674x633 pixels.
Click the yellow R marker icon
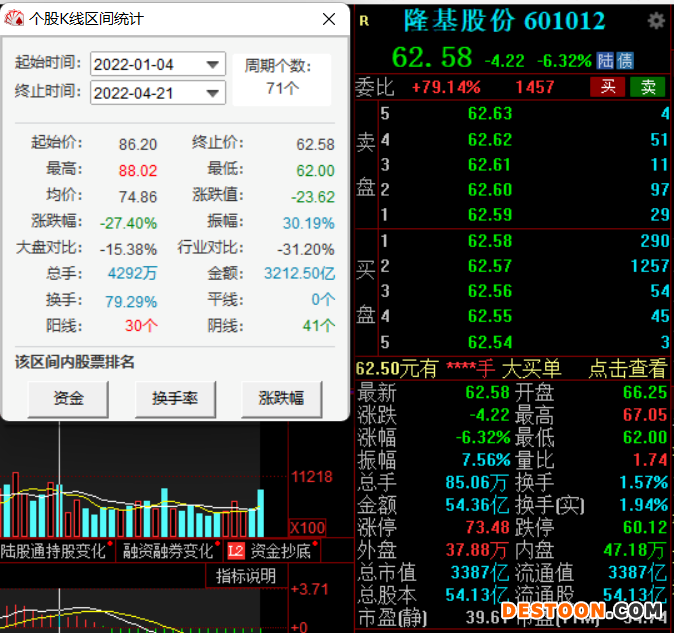364,21
